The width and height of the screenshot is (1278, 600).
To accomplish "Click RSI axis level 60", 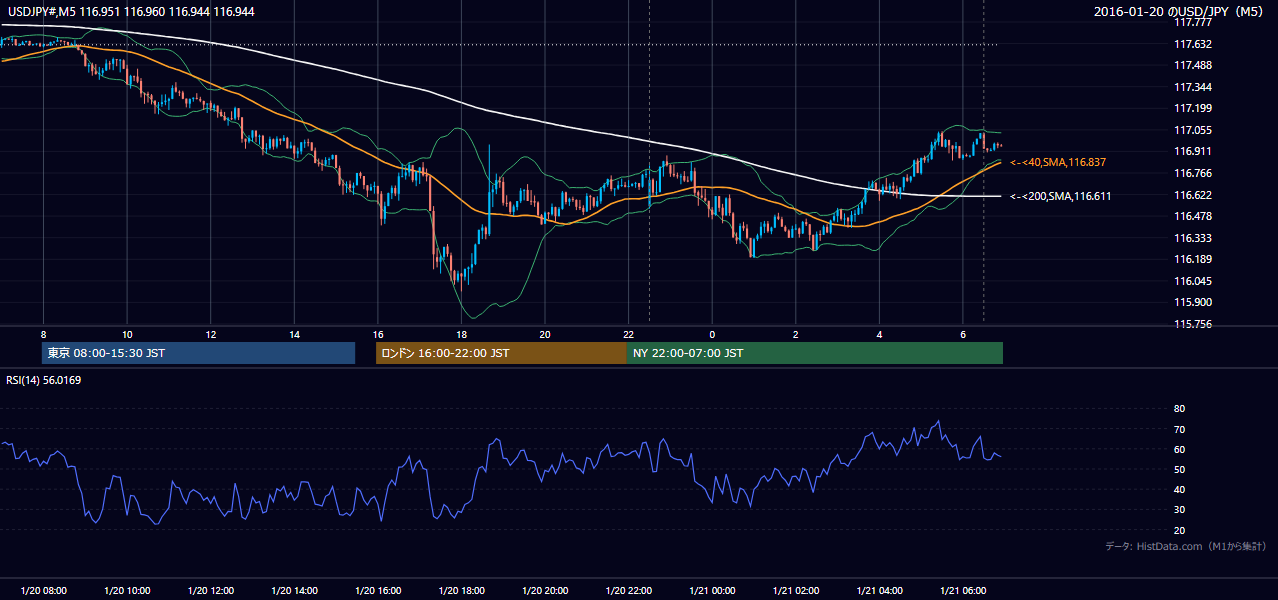I will tap(1179, 449).
